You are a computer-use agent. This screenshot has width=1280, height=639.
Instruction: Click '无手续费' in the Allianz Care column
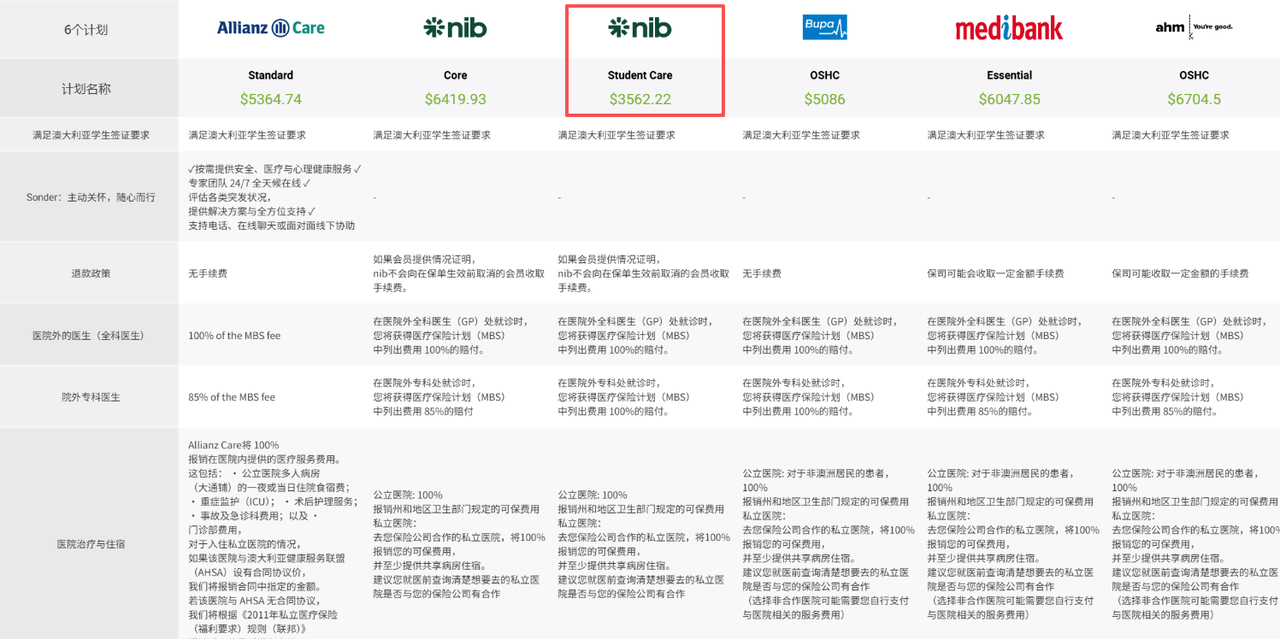[x=208, y=273]
